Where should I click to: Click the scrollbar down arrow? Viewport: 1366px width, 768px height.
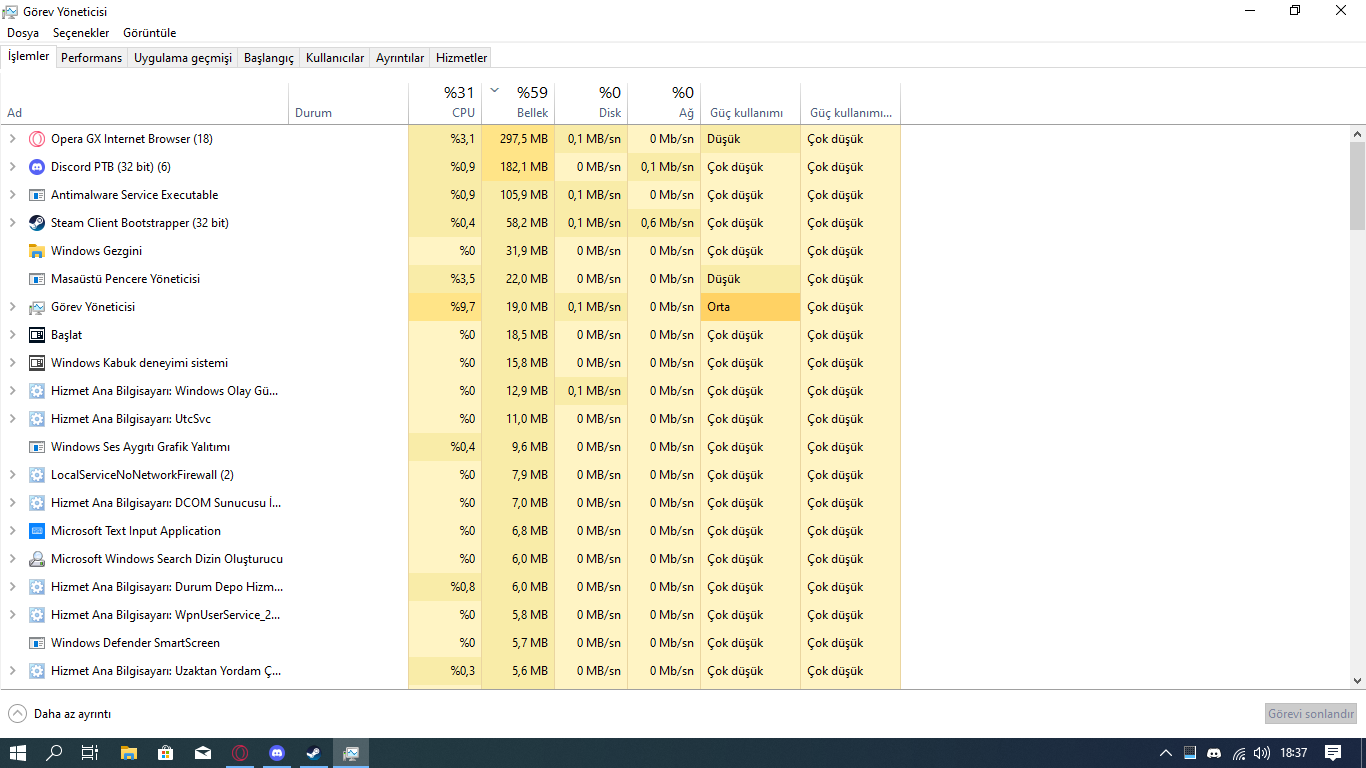tap(1357, 681)
